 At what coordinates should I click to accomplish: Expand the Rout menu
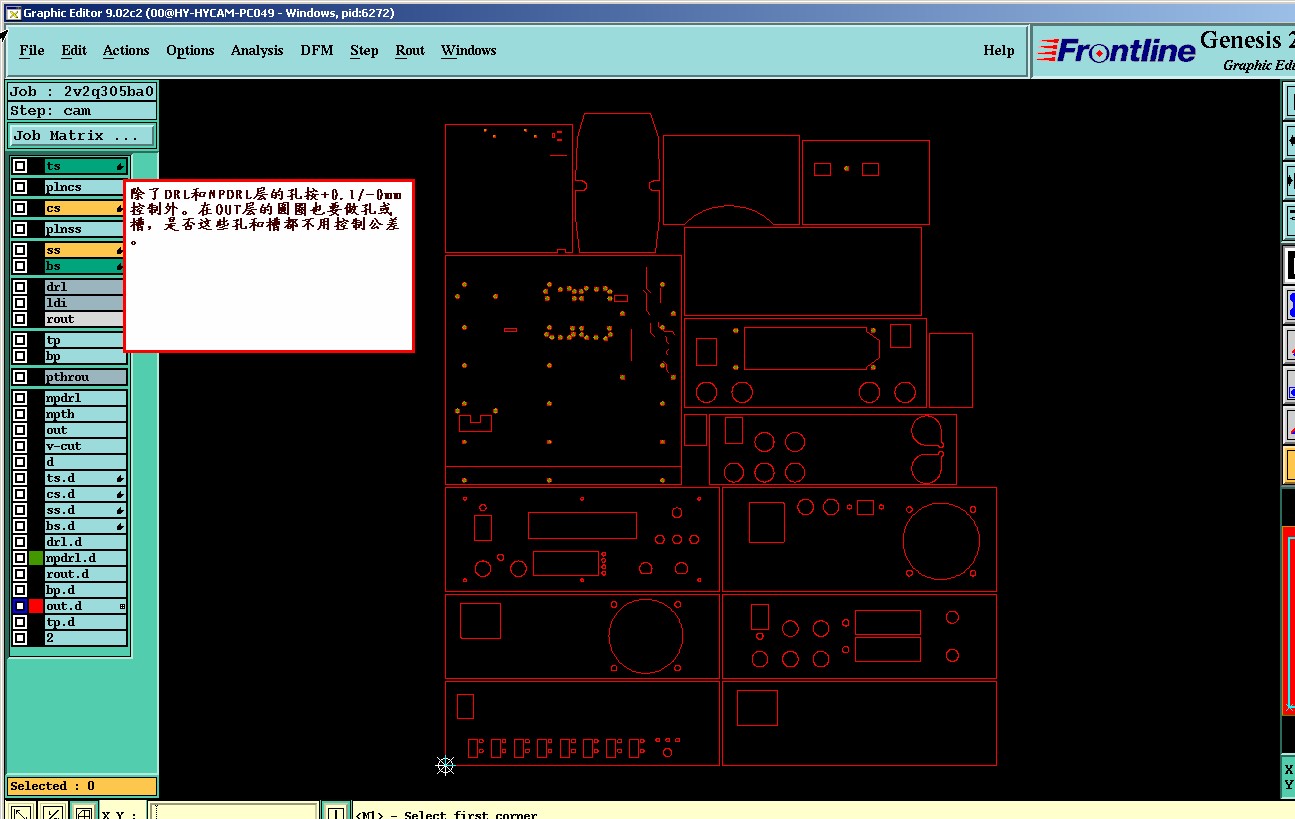coord(410,50)
